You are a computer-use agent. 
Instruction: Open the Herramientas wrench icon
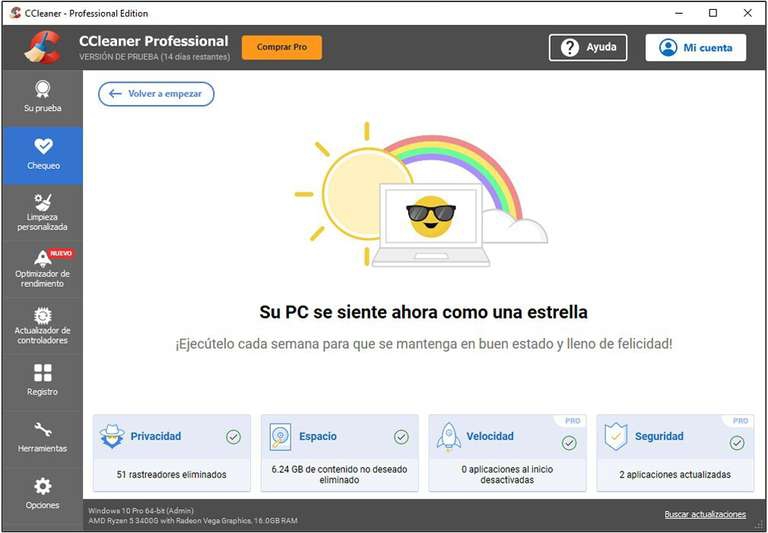[x=43, y=429]
